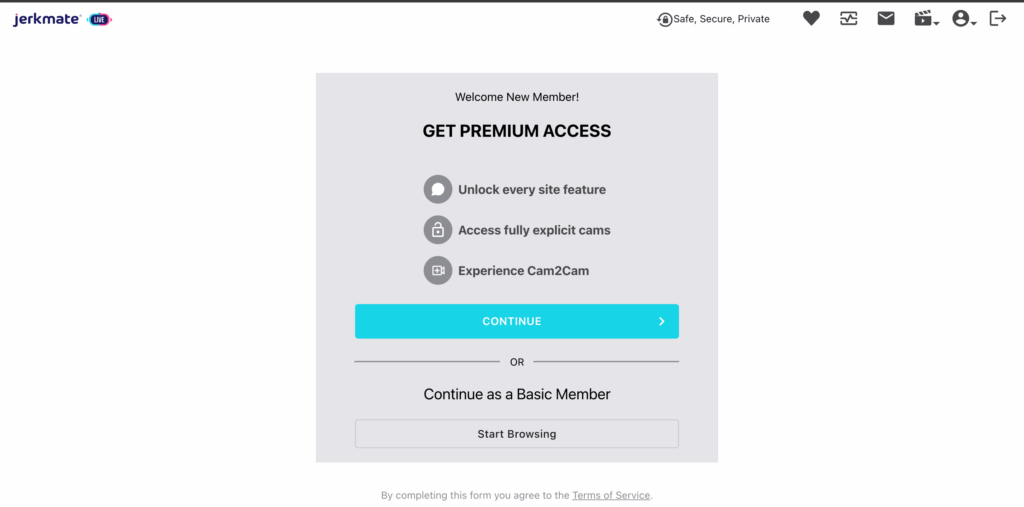
Task: Open messages with the envelope icon
Action: 886,18
